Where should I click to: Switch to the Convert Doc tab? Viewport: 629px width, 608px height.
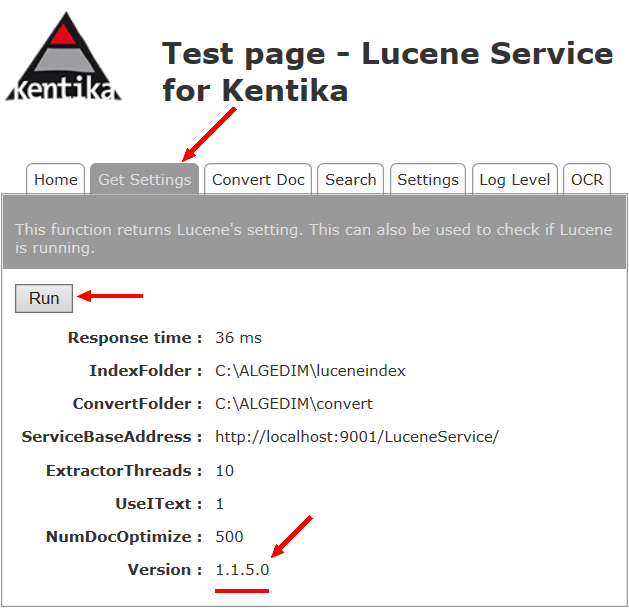[258, 179]
